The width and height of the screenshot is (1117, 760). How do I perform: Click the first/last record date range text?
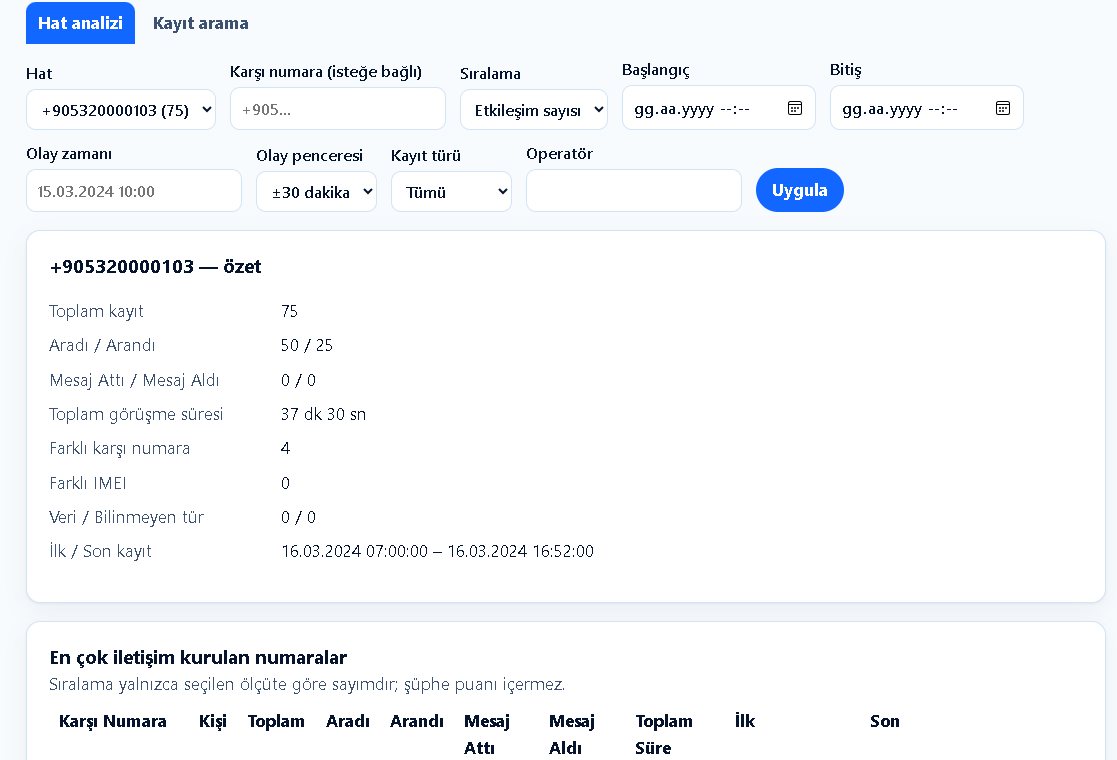pyautogui.click(x=437, y=551)
